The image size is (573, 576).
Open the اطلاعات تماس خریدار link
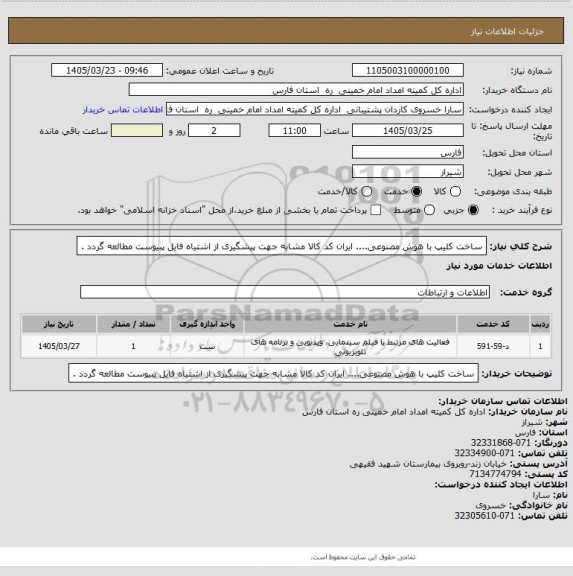tap(123, 110)
